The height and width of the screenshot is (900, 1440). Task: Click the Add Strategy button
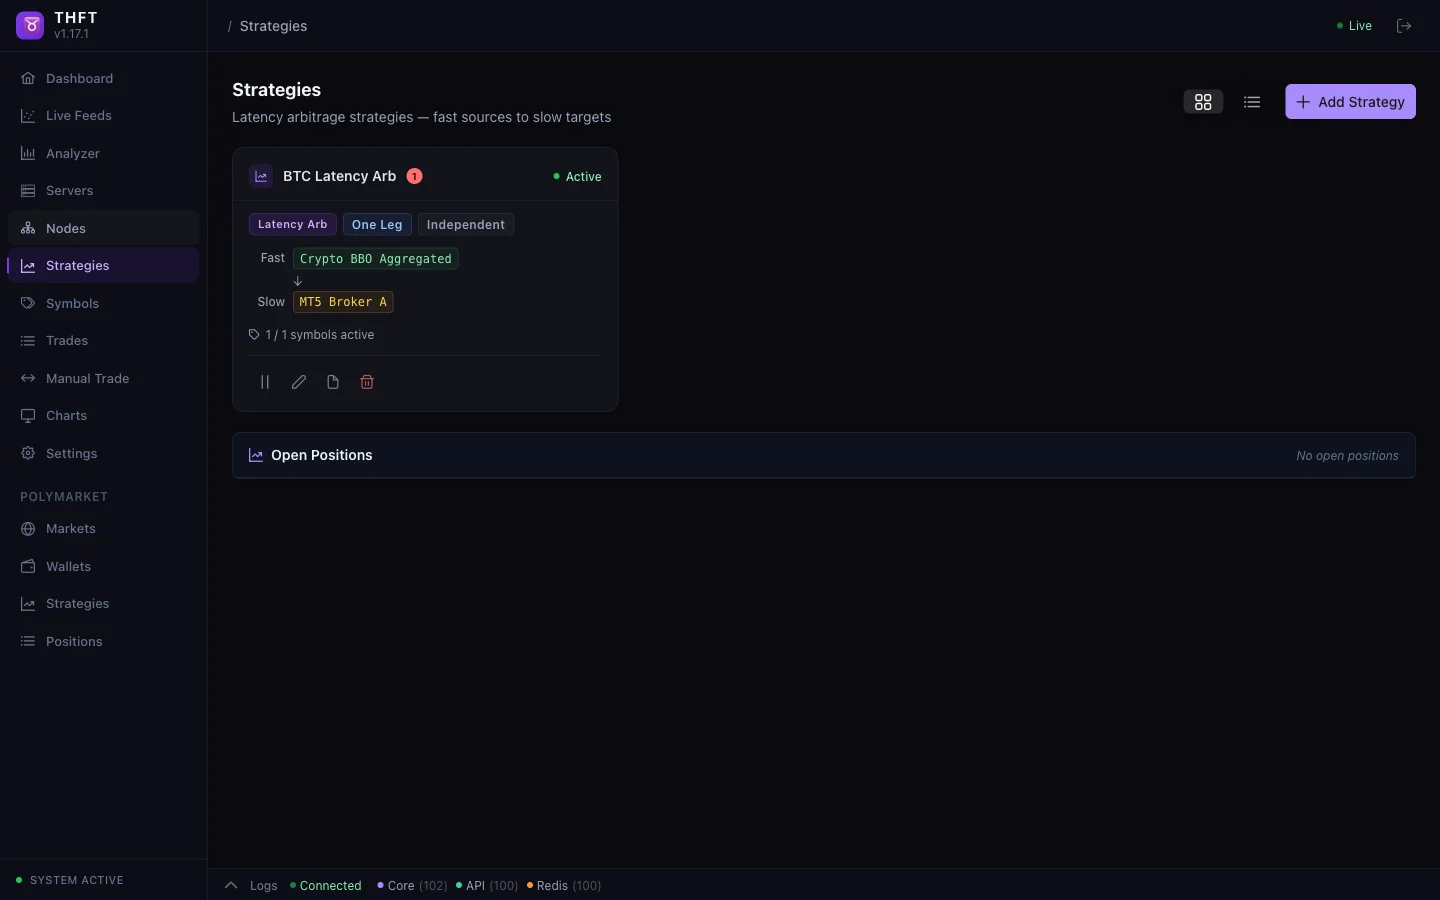tap(1350, 102)
